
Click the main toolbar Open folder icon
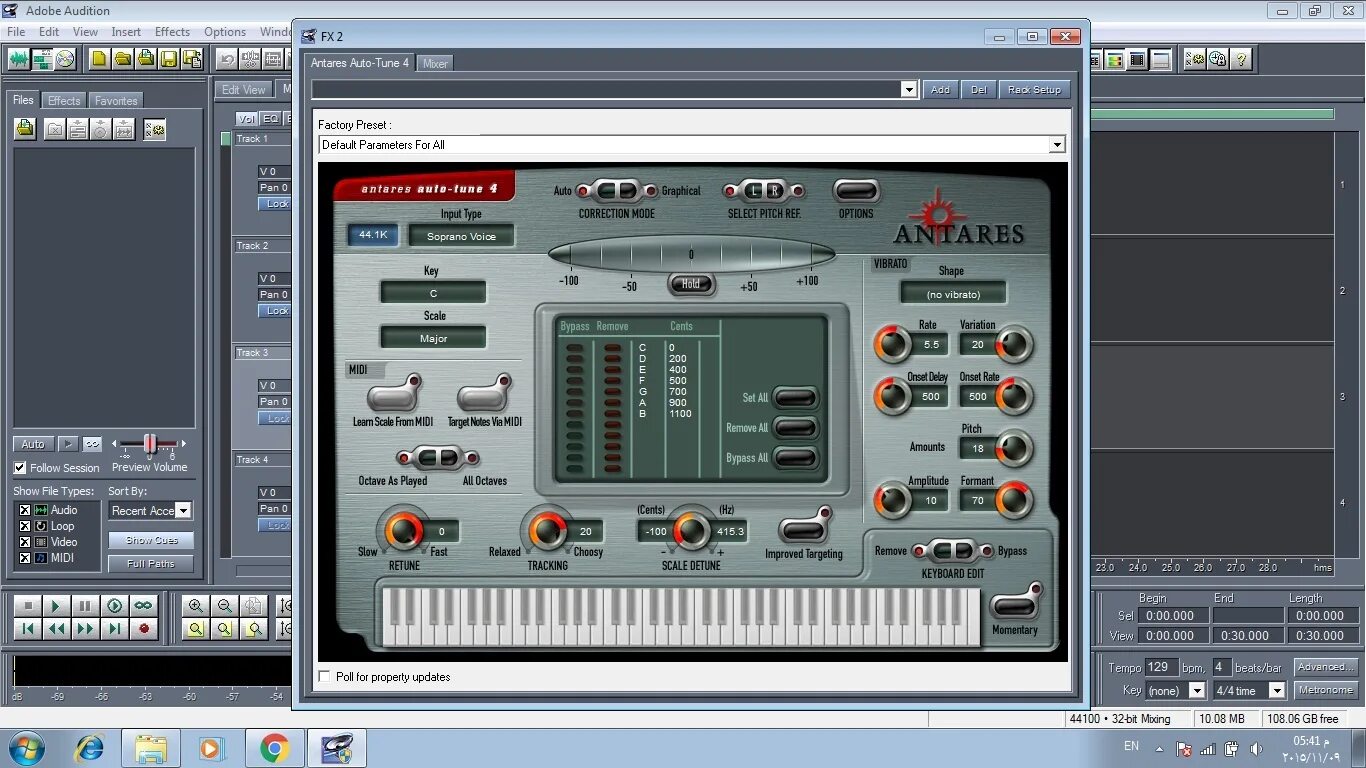(x=122, y=59)
